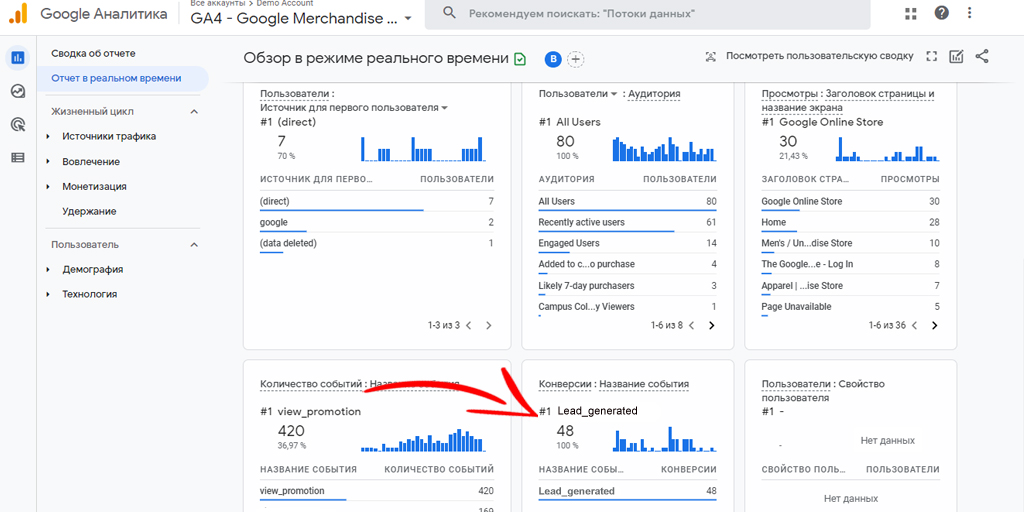1024x512 pixels.
Task: Open the Google apps grid icon
Action: point(910,13)
